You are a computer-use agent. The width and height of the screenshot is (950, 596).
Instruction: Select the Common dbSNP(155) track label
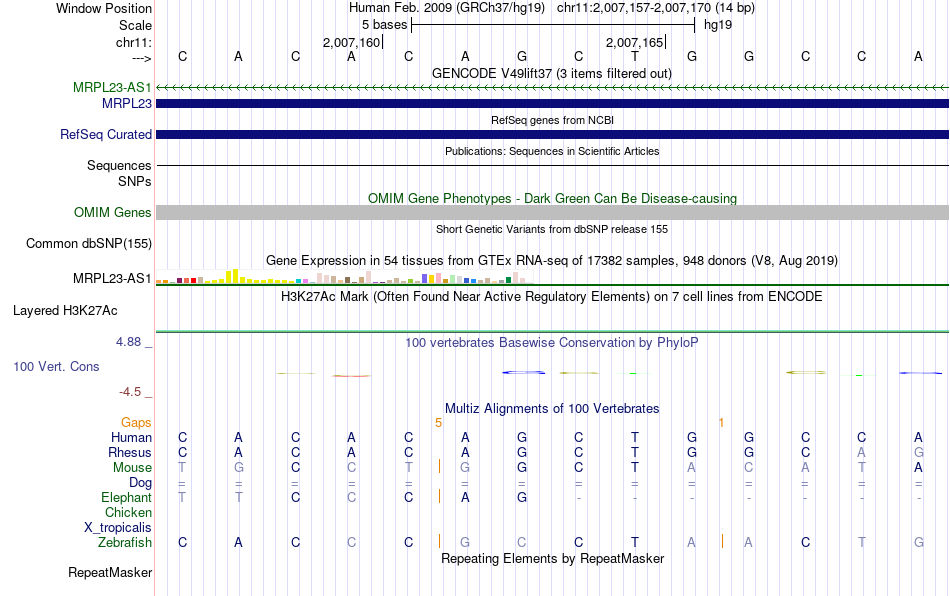[x=89, y=243]
